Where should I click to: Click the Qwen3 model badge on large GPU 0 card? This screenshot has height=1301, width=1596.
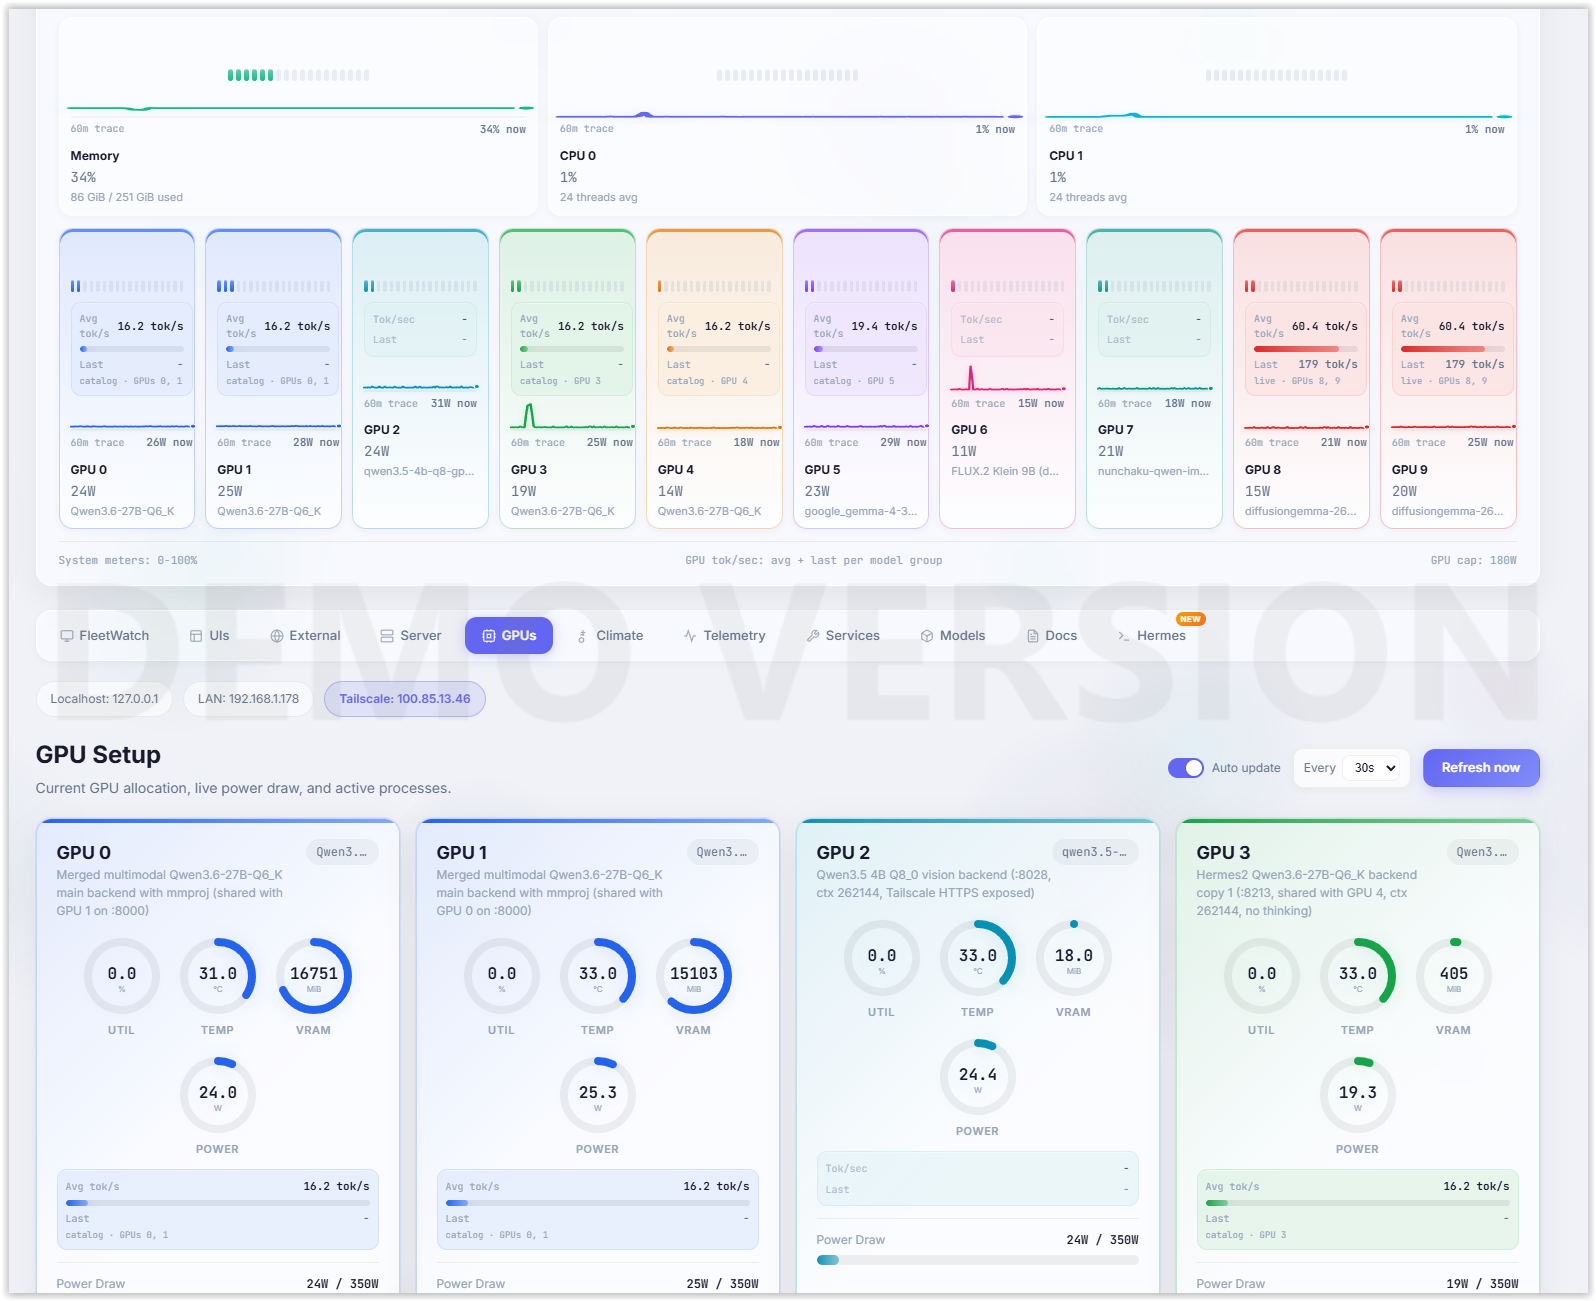click(342, 852)
